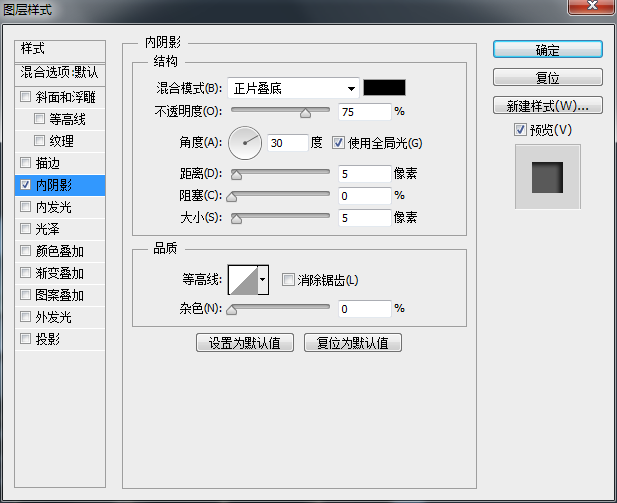Open the 等高线 contour picker arrow
Viewport: 617px width, 503px height.
pos(263,280)
